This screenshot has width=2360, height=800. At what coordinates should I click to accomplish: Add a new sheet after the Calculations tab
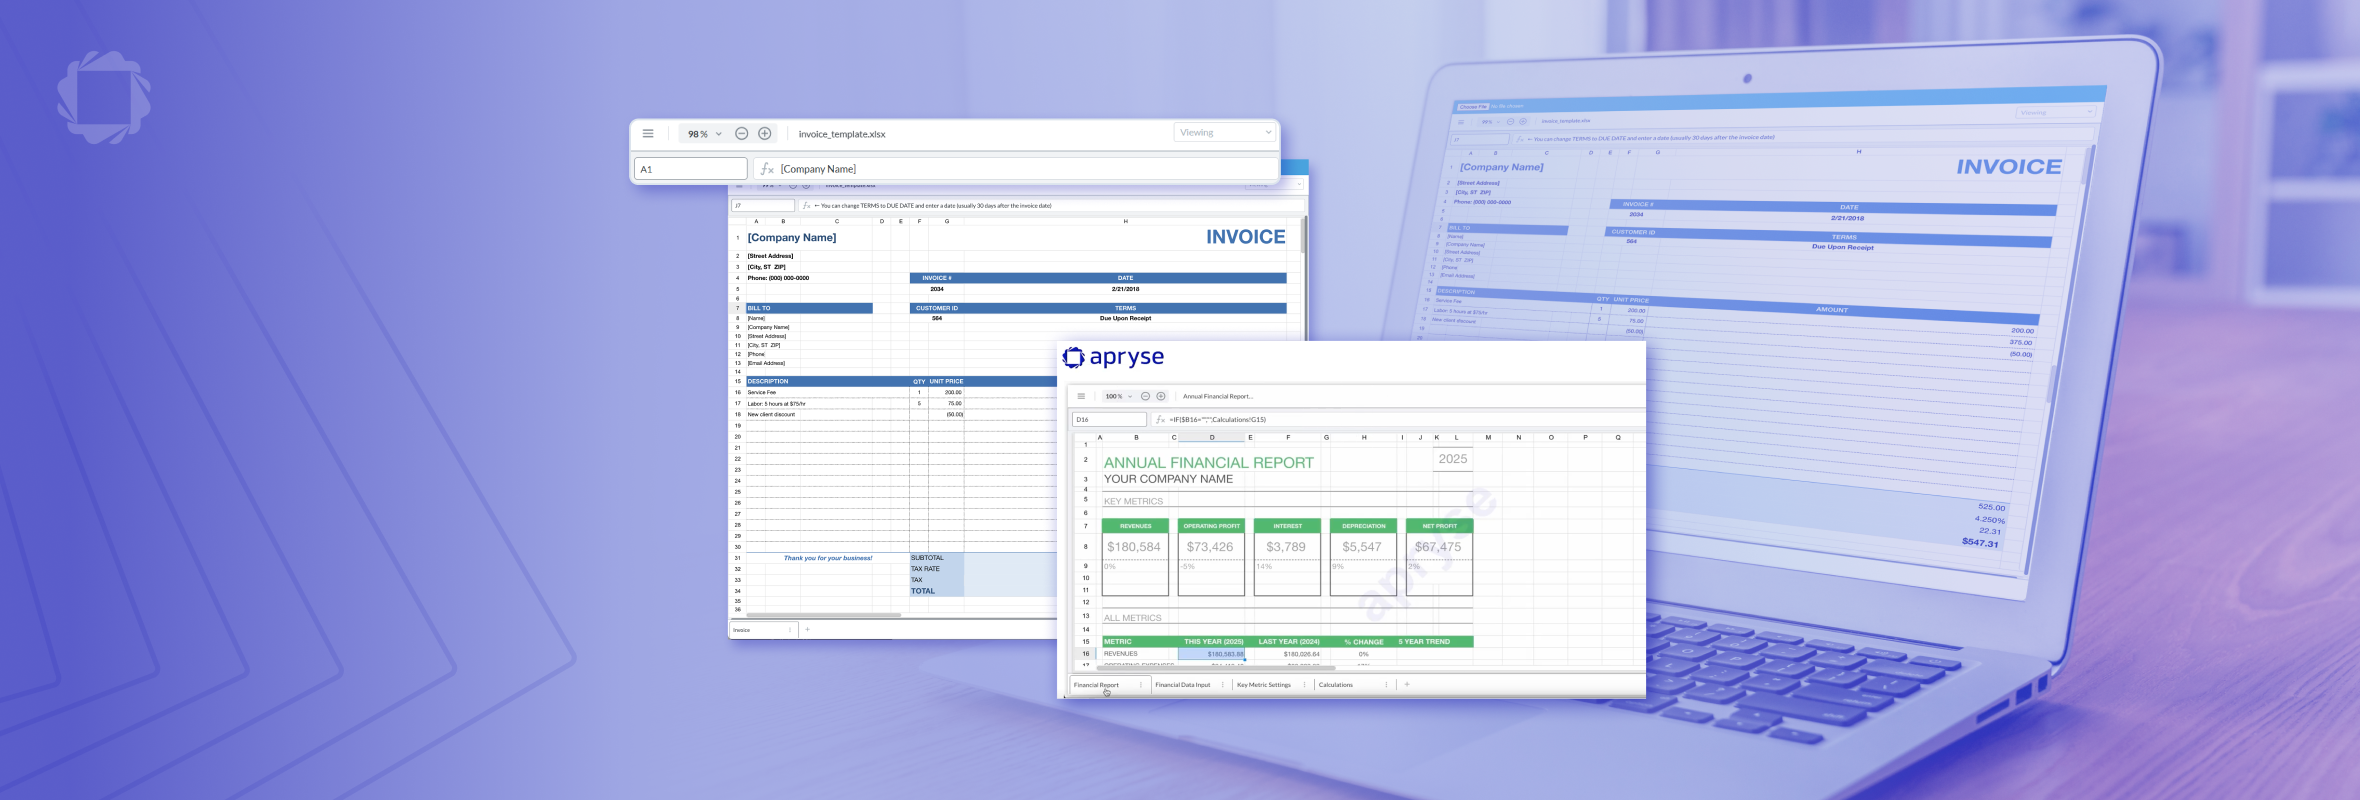click(x=1407, y=685)
